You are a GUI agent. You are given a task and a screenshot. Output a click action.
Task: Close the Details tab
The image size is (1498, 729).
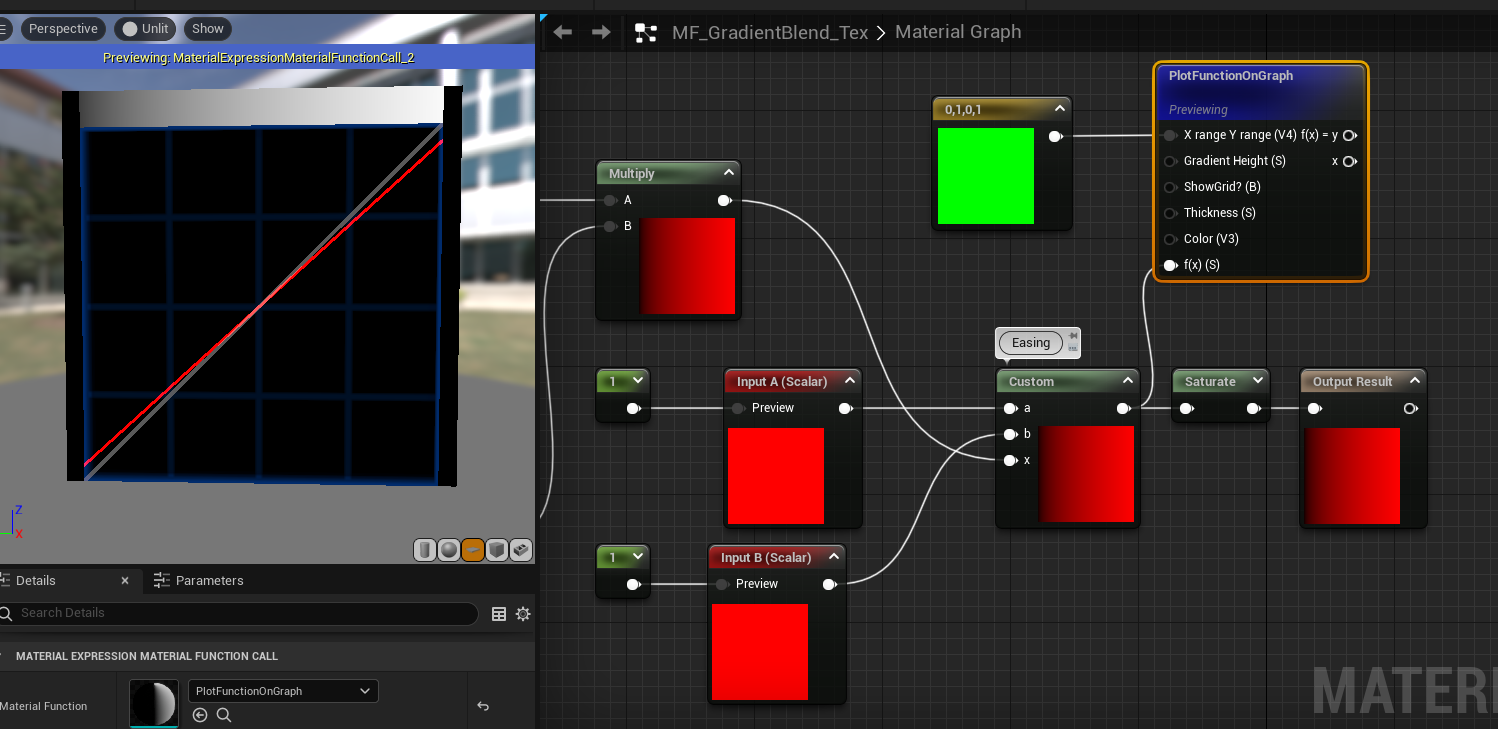[125, 581]
